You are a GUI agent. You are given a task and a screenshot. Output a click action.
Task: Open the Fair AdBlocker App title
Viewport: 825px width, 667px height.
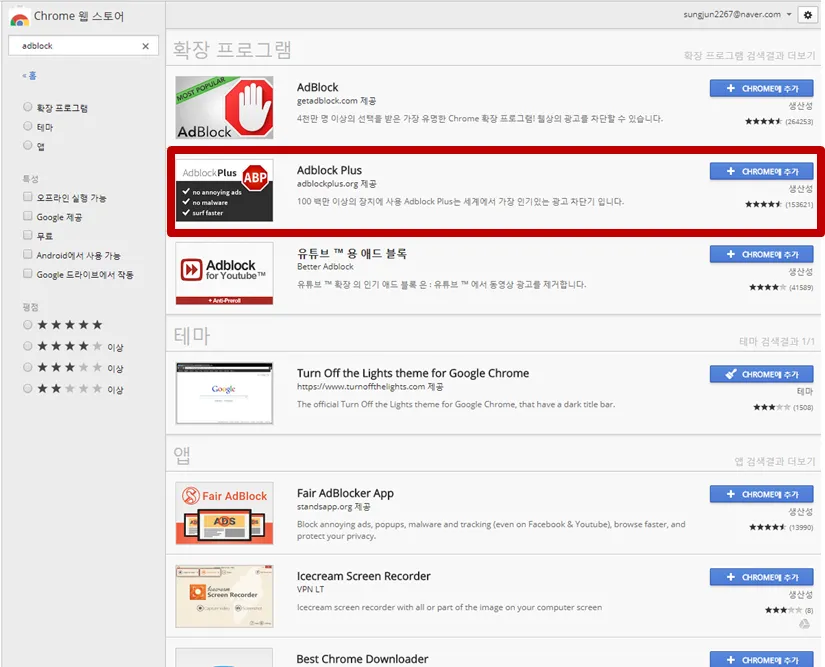click(345, 493)
